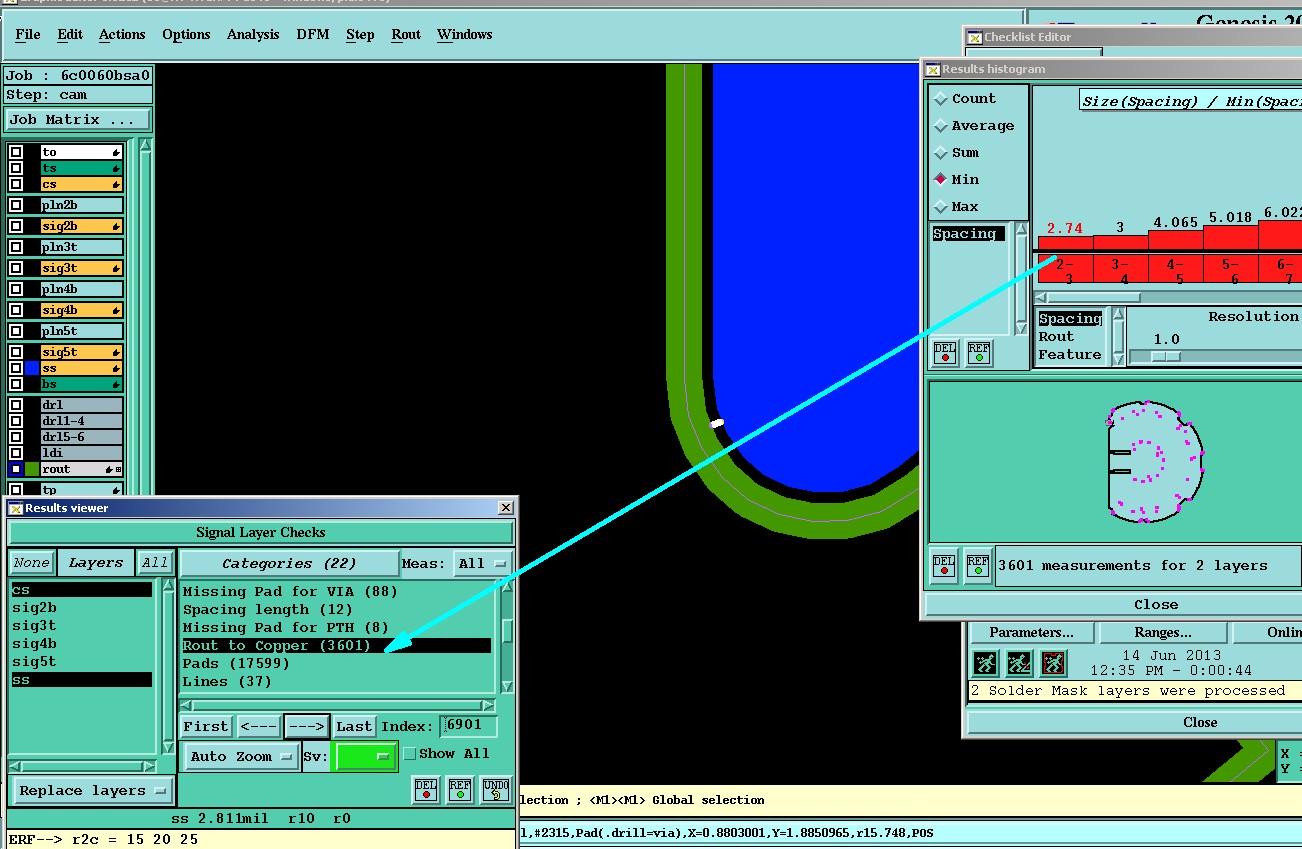Toggle the rout layer display checkbox
1302x849 pixels.
click(16, 468)
